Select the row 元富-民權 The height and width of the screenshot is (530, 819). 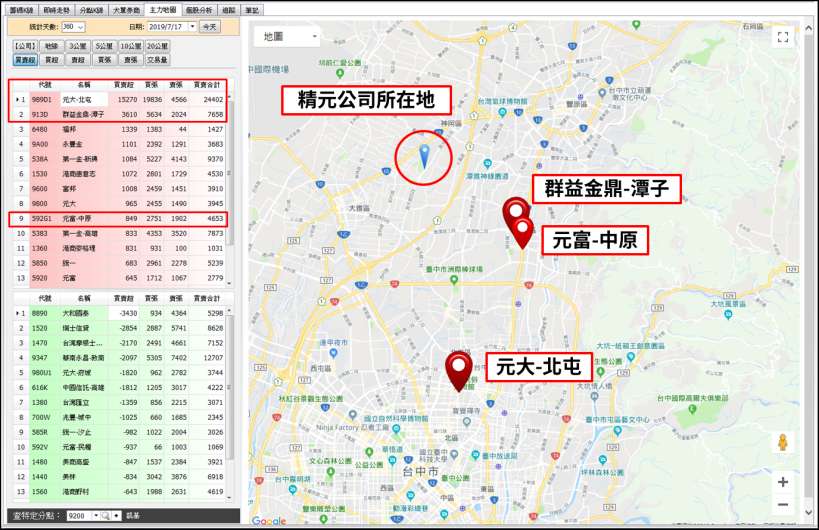120,447
